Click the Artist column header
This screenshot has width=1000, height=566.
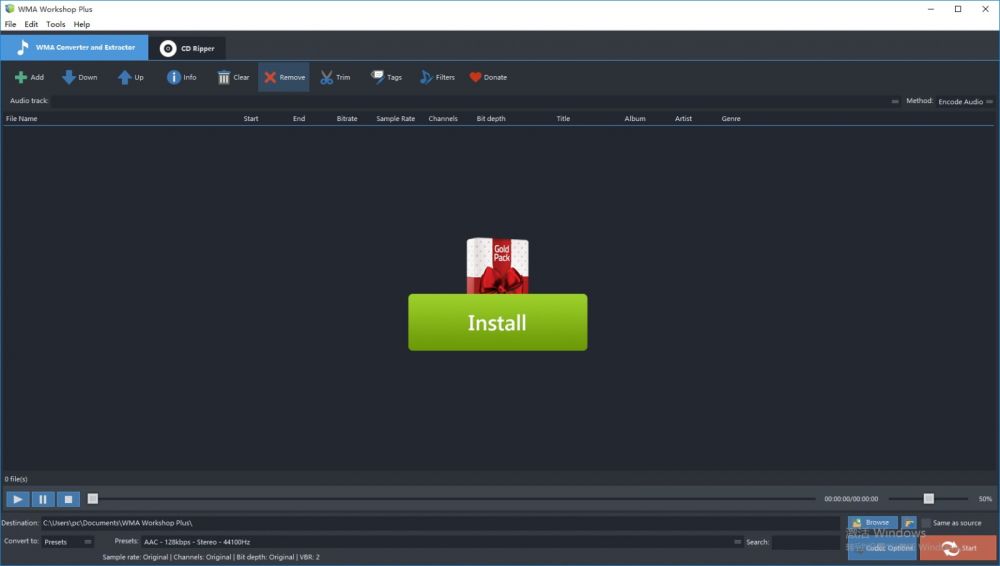(683, 119)
